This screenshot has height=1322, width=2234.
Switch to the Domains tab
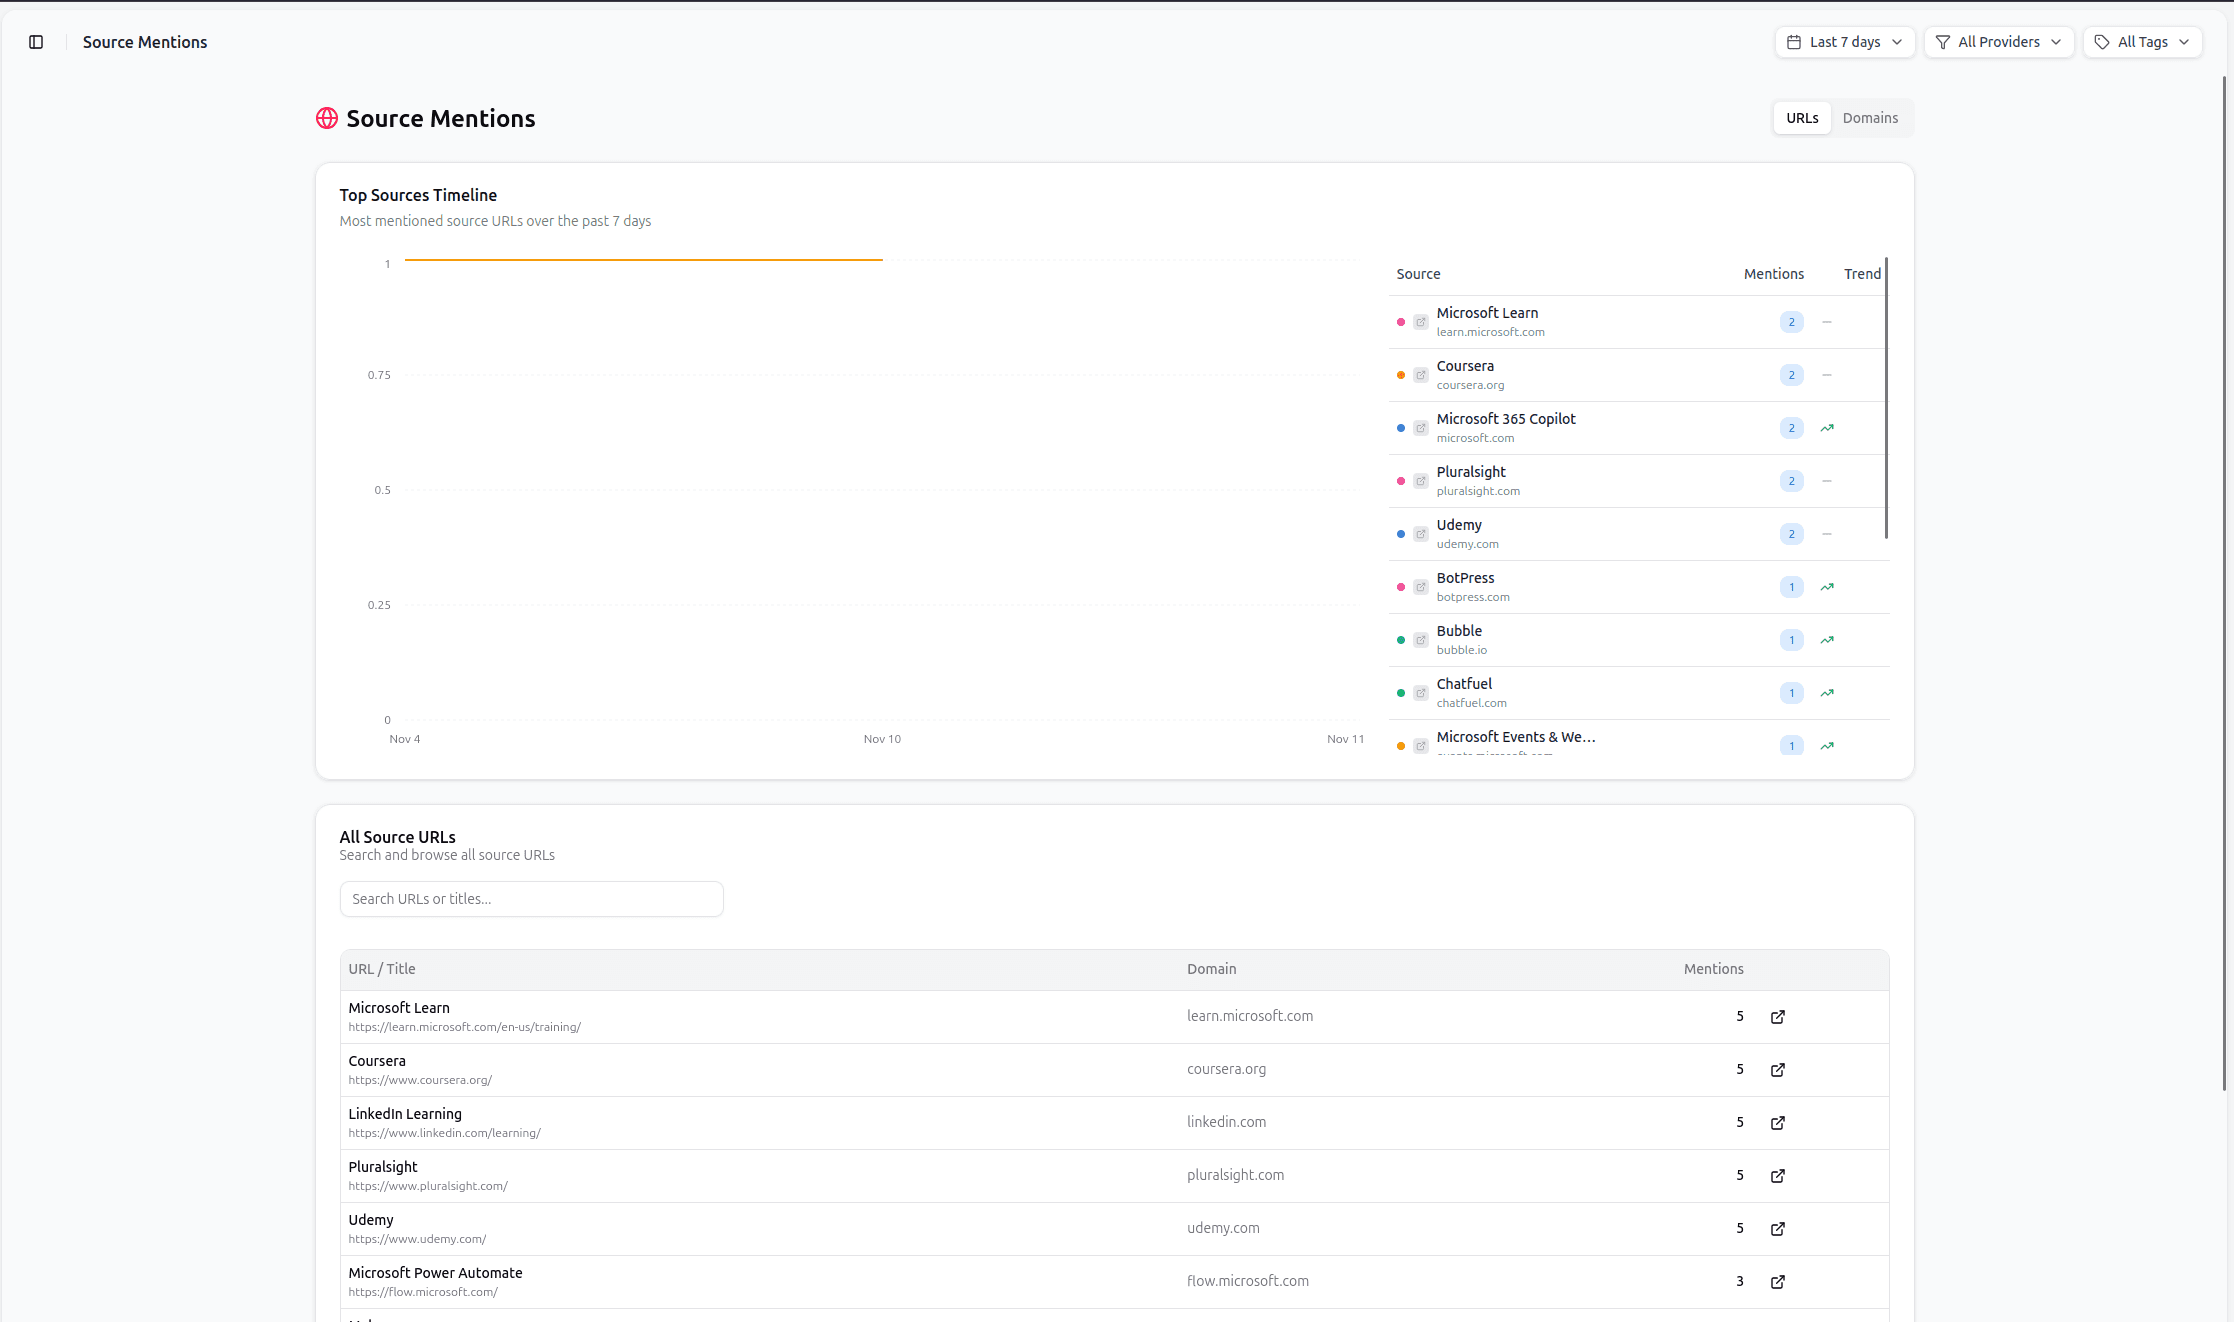coord(1870,118)
